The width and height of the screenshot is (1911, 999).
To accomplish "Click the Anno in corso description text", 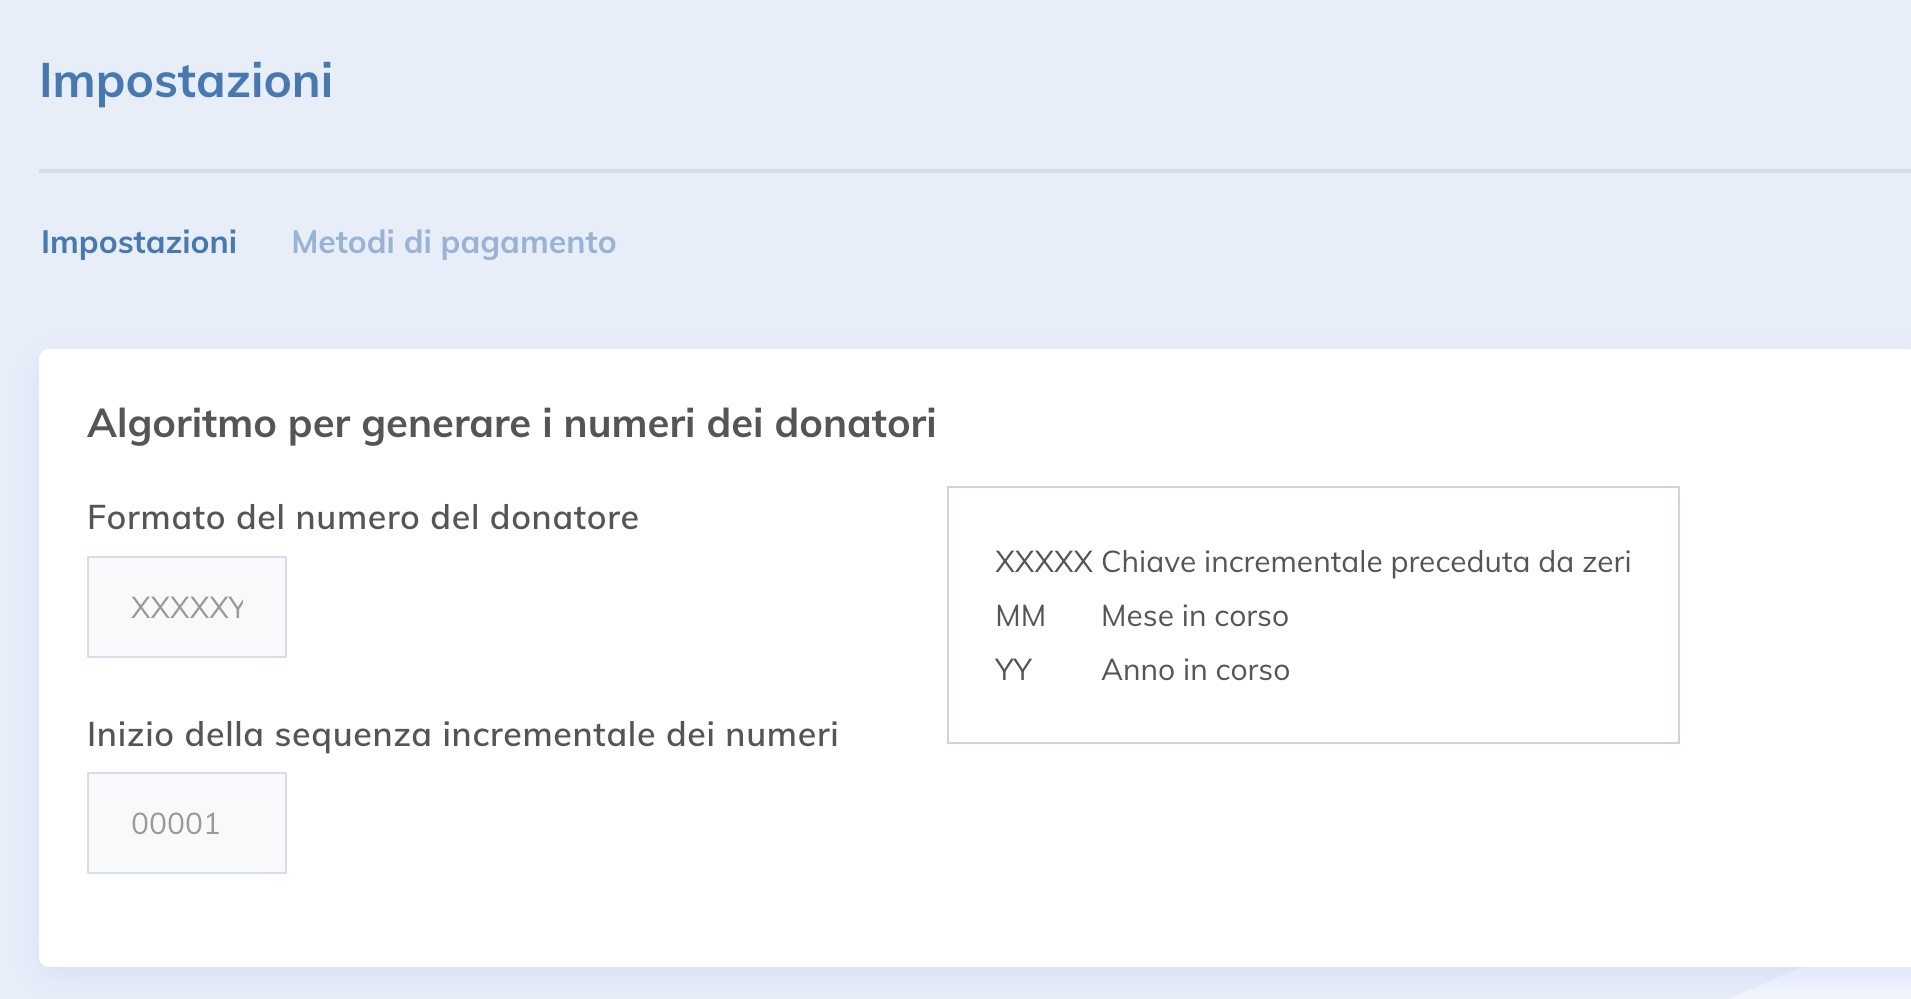I will tap(1195, 670).
